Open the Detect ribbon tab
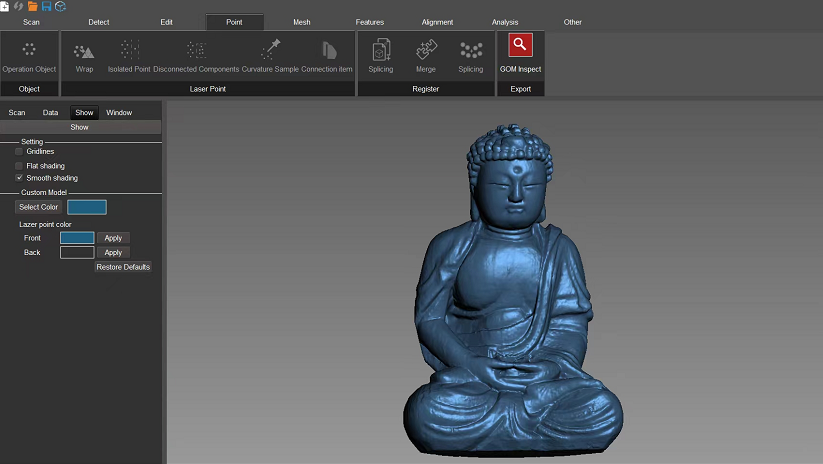This screenshot has height=464, width=823. pyautogui.click(x=99, y=22)
